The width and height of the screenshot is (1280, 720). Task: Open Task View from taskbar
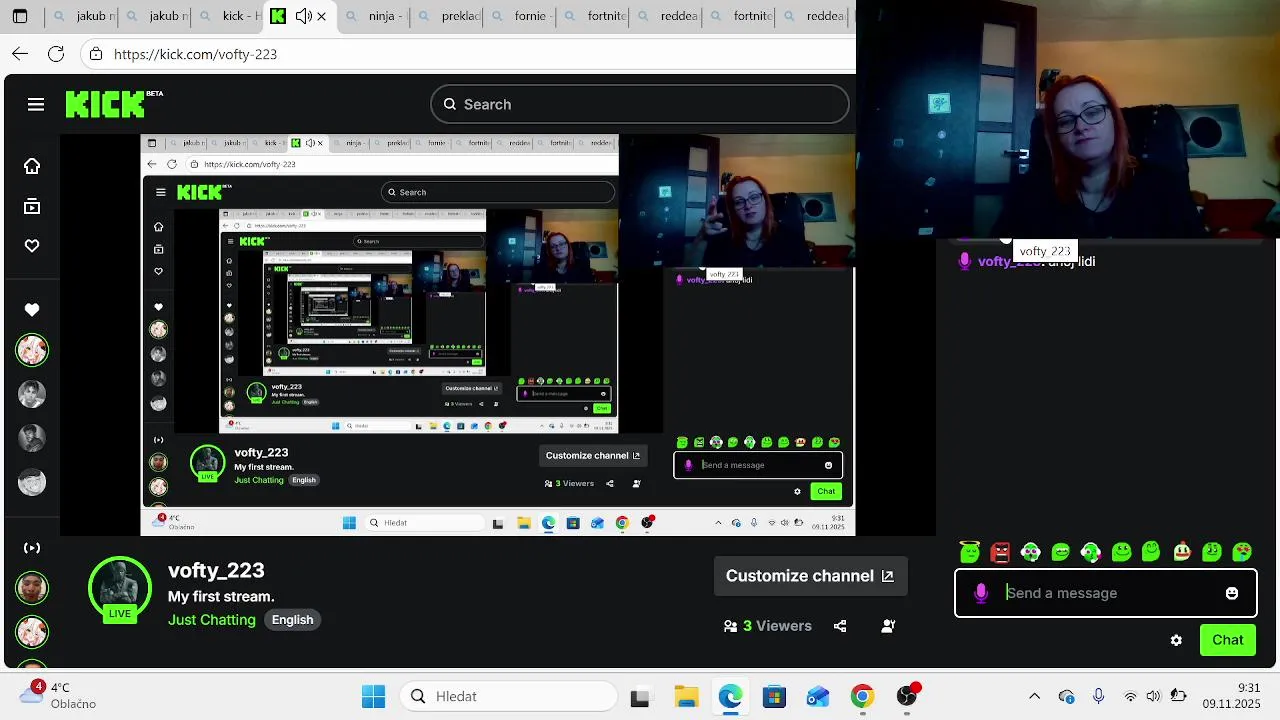640,697
